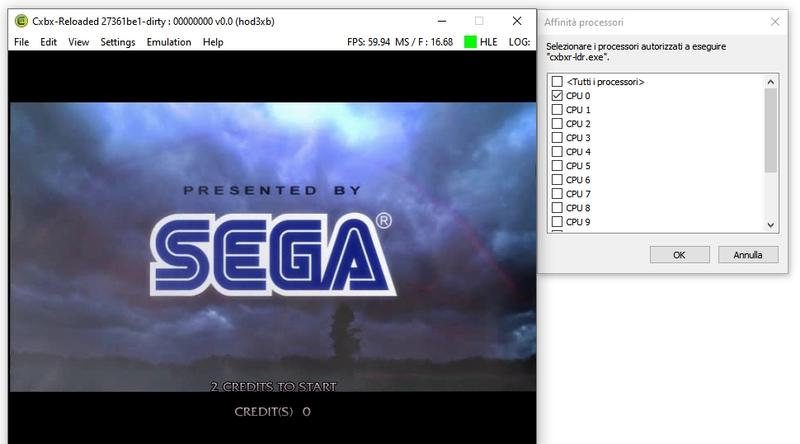Check the CPU 3 checkbox
The height and width of the screenshot is (444, 800).
tap(557, 138)
